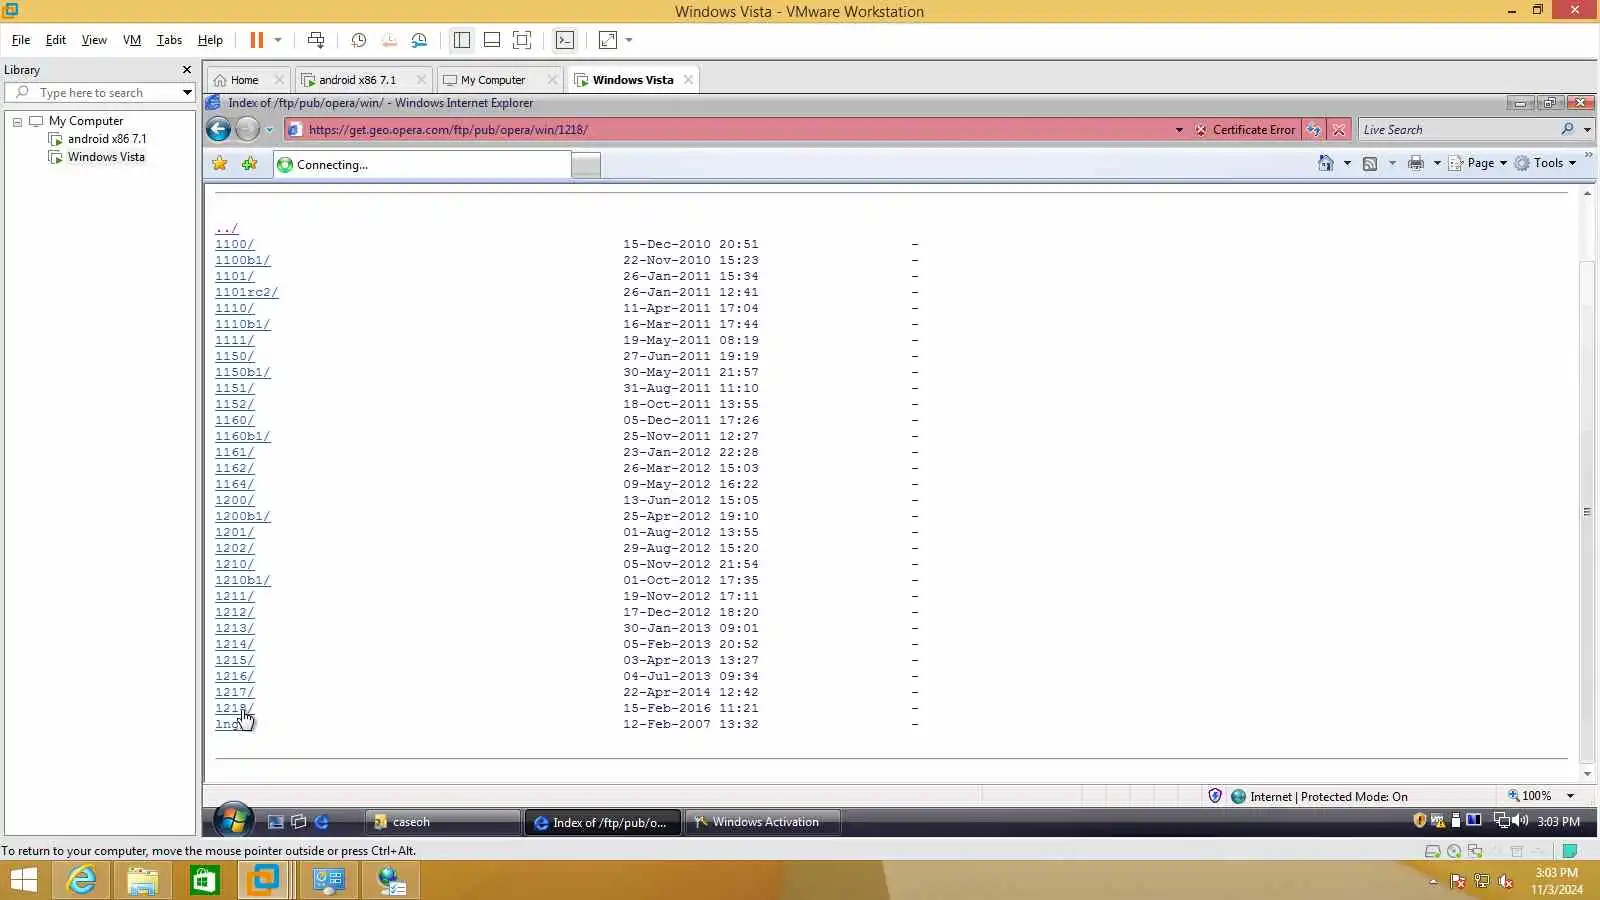Click the IE refresh icon
This screenshot has width=1600, height=900.
1314,130
